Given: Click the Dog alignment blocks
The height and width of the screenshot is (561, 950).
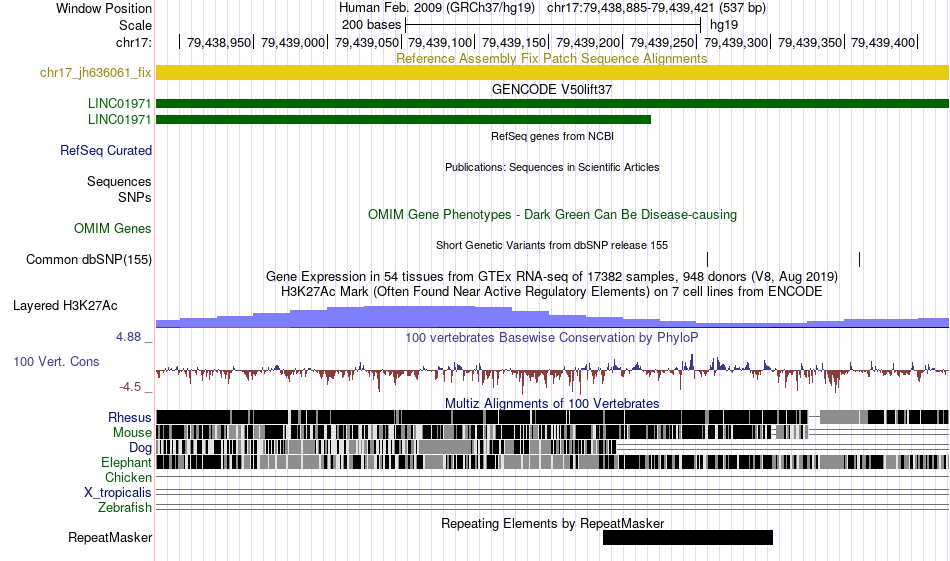Looking at the screenshot, I should (387, 447).
